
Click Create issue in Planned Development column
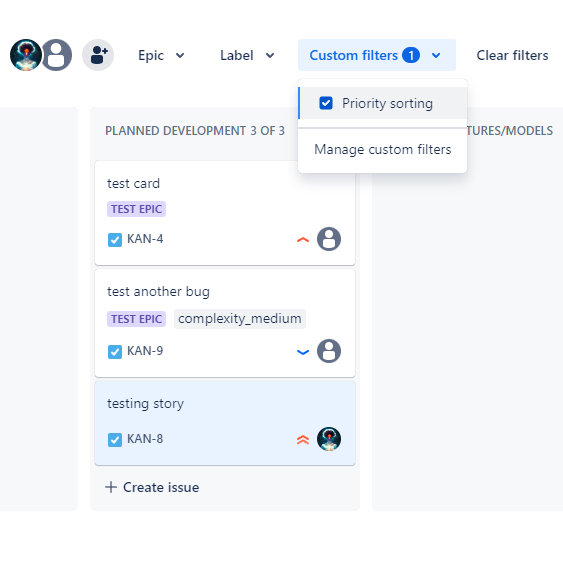[152, 487]
